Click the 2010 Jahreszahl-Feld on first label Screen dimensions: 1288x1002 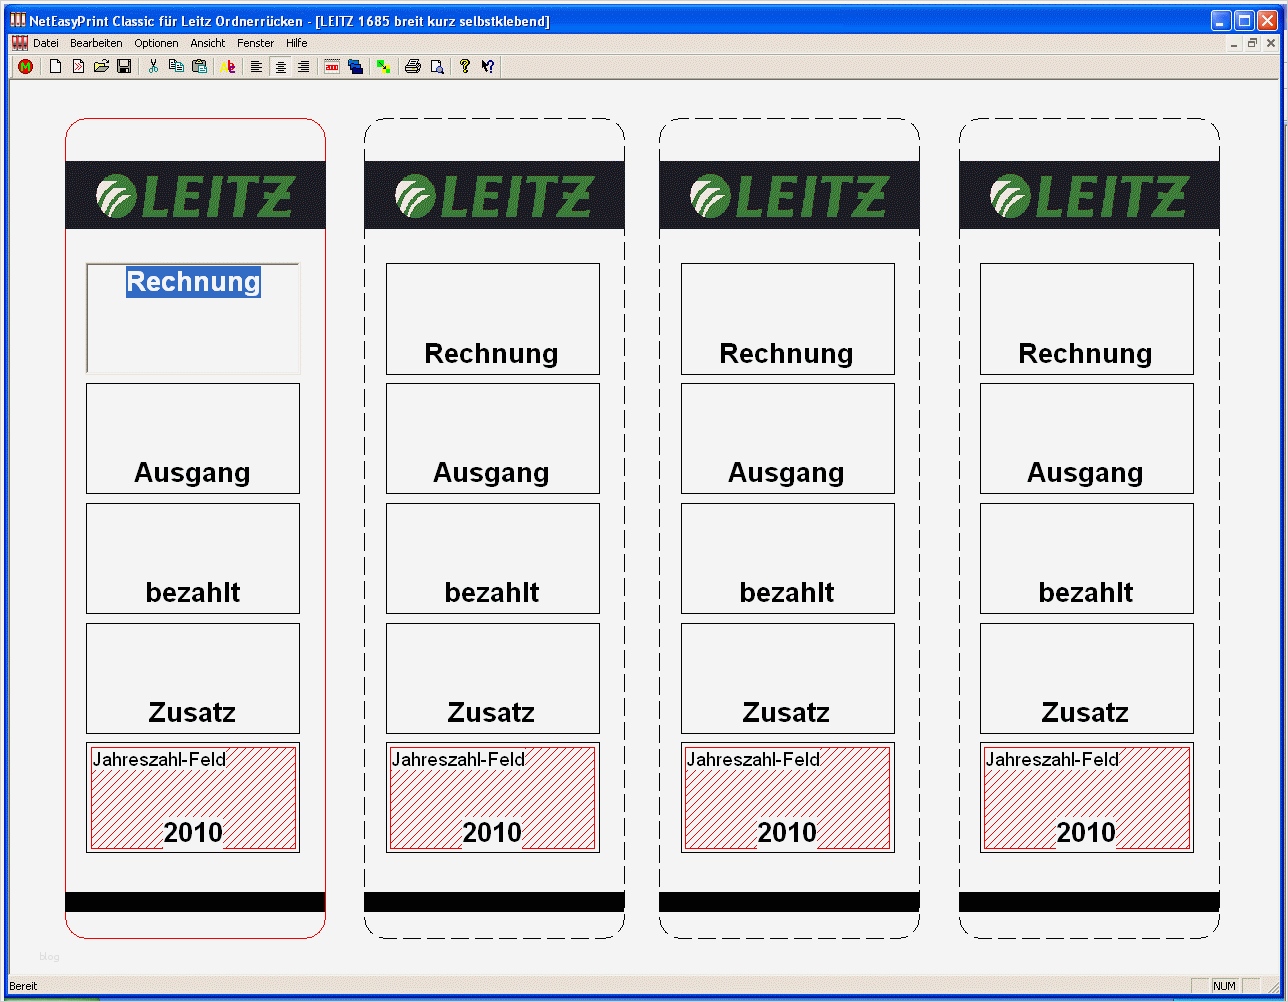point(193,798)
